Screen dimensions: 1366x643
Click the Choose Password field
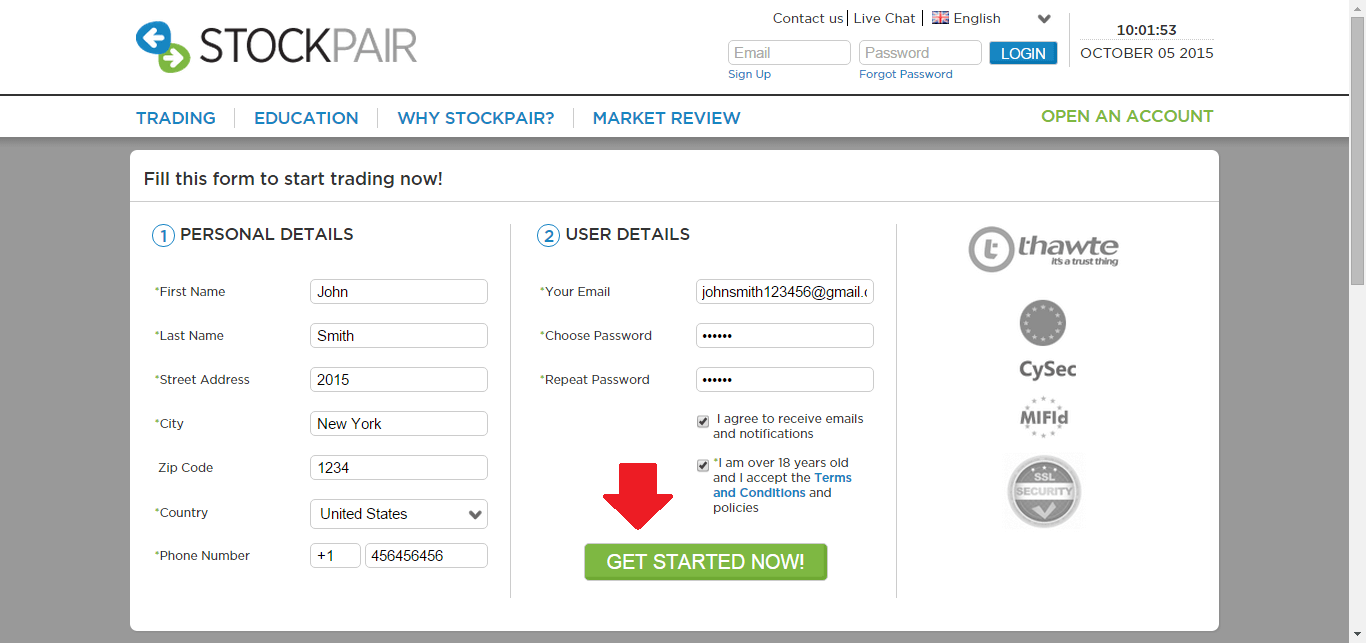(x=785, y=336)
